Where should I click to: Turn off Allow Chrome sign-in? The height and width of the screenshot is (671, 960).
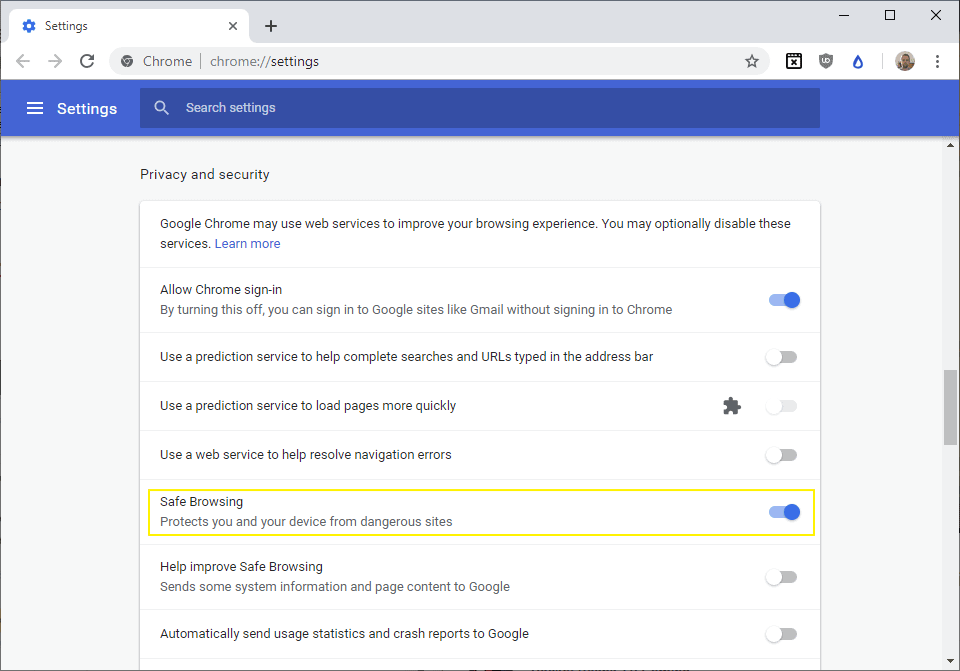click(x=783, y=299)
